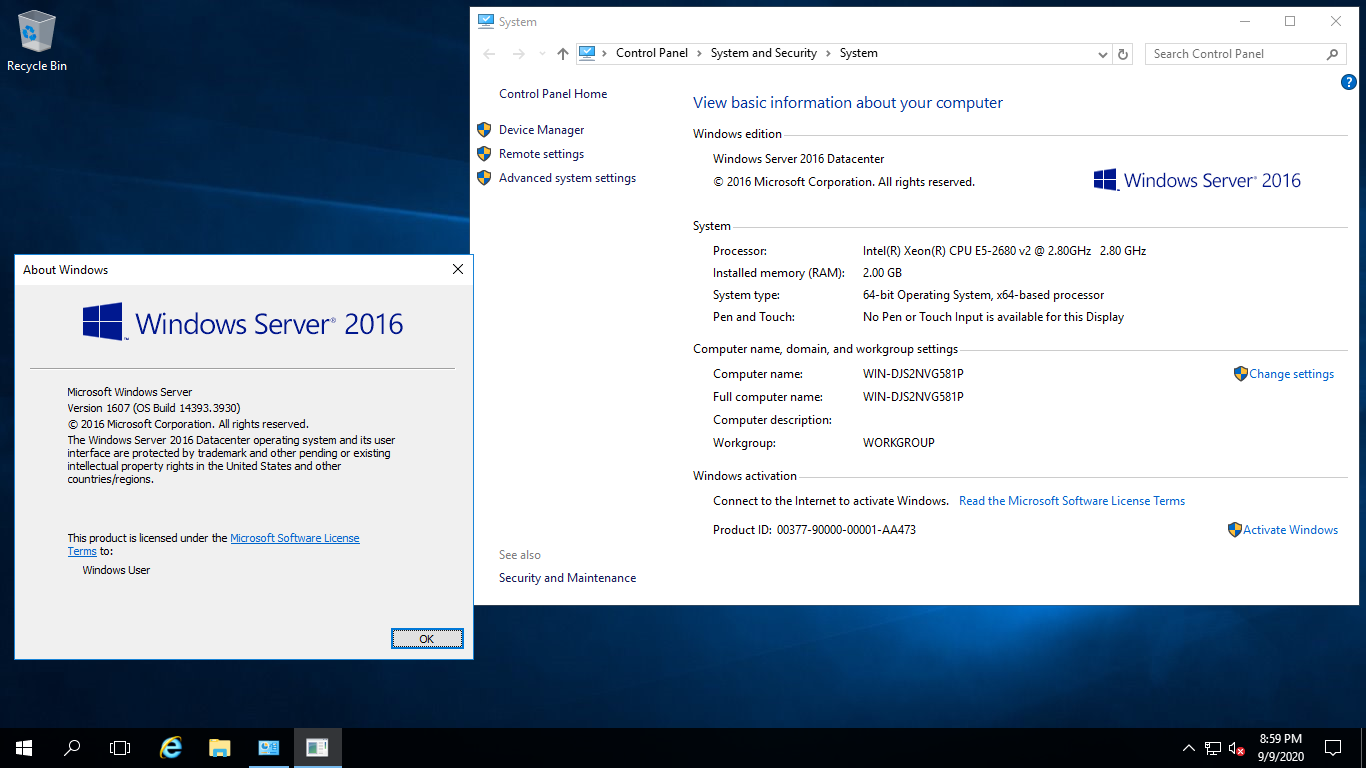Open the Action Center notifications icon
This screenshot has width=1366, height=768.
pyautogui.click(x=1333, y=747)
